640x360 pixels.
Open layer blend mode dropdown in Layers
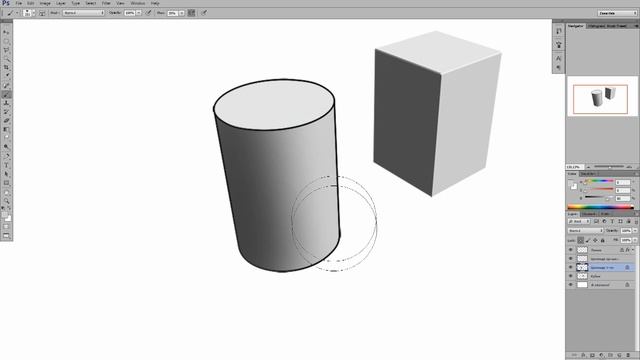585,231
